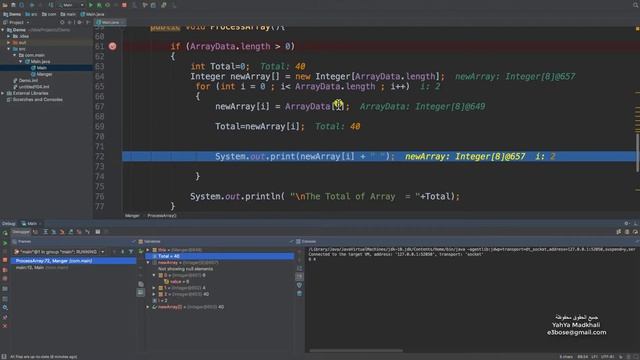640x360 pixels.
Task: Force step into with the red arrow icon
Action: coord(62,232)
